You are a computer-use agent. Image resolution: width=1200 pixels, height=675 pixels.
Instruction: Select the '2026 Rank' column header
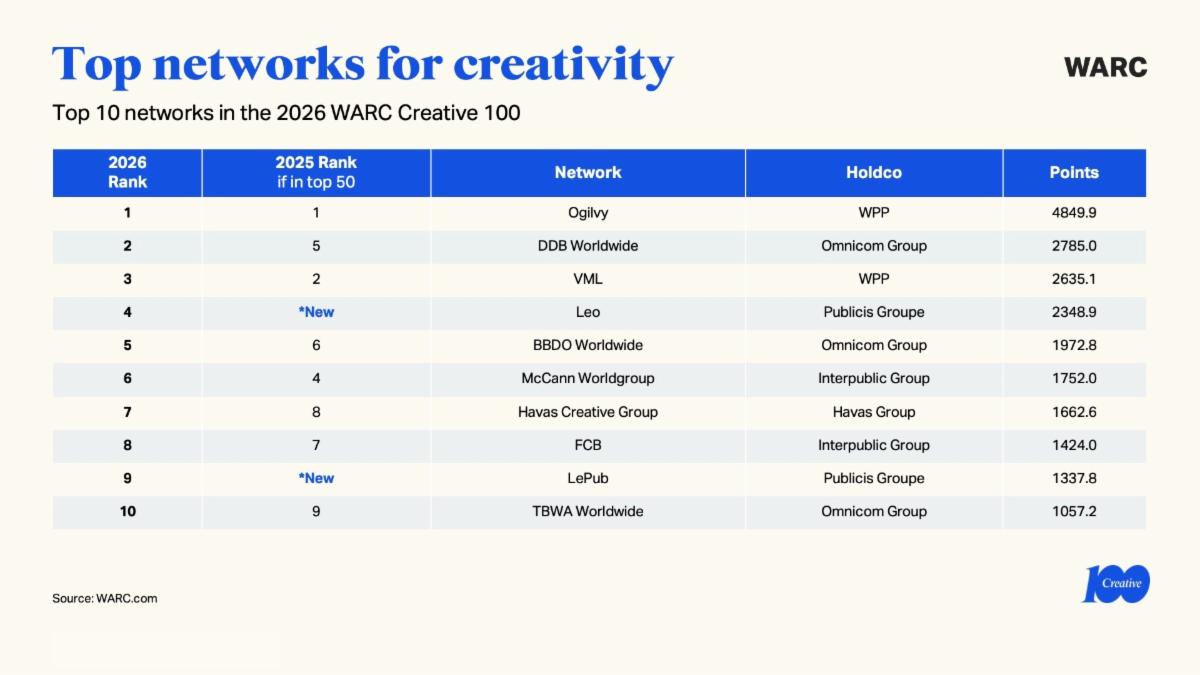pos(126,172)
